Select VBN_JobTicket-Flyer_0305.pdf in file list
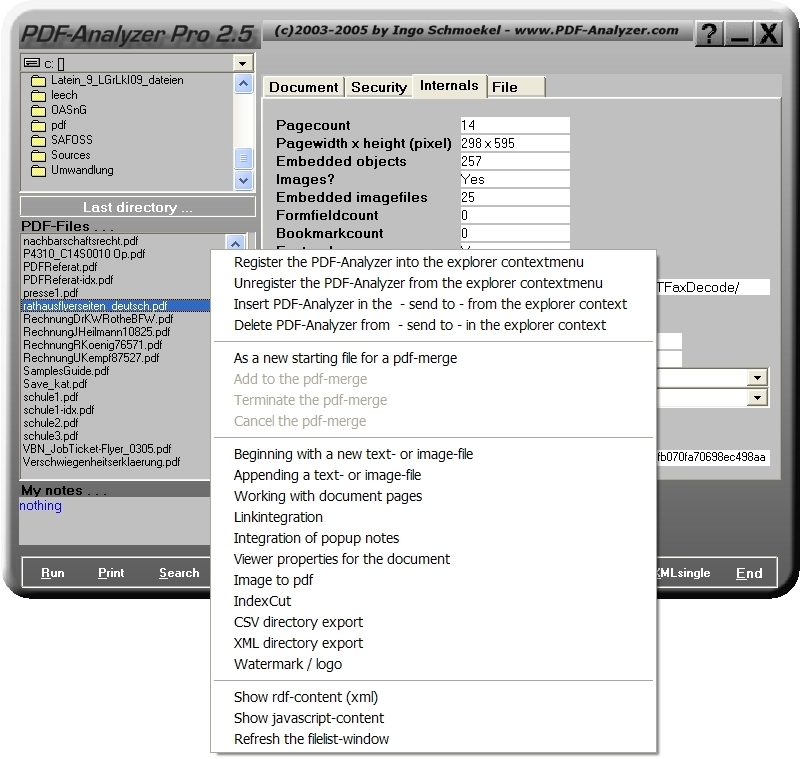Image resolution: width=801 pixels, height=759 pixels. (x=97, y=449)
